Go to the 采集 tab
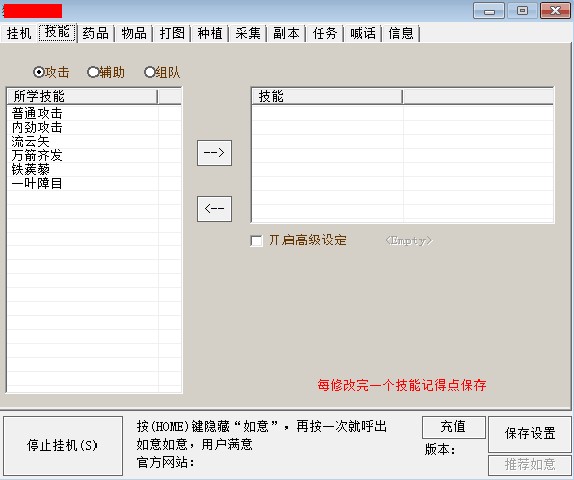The width and height of the screenshot is (574, 480). pyautogui.click(x=248, y=33)
